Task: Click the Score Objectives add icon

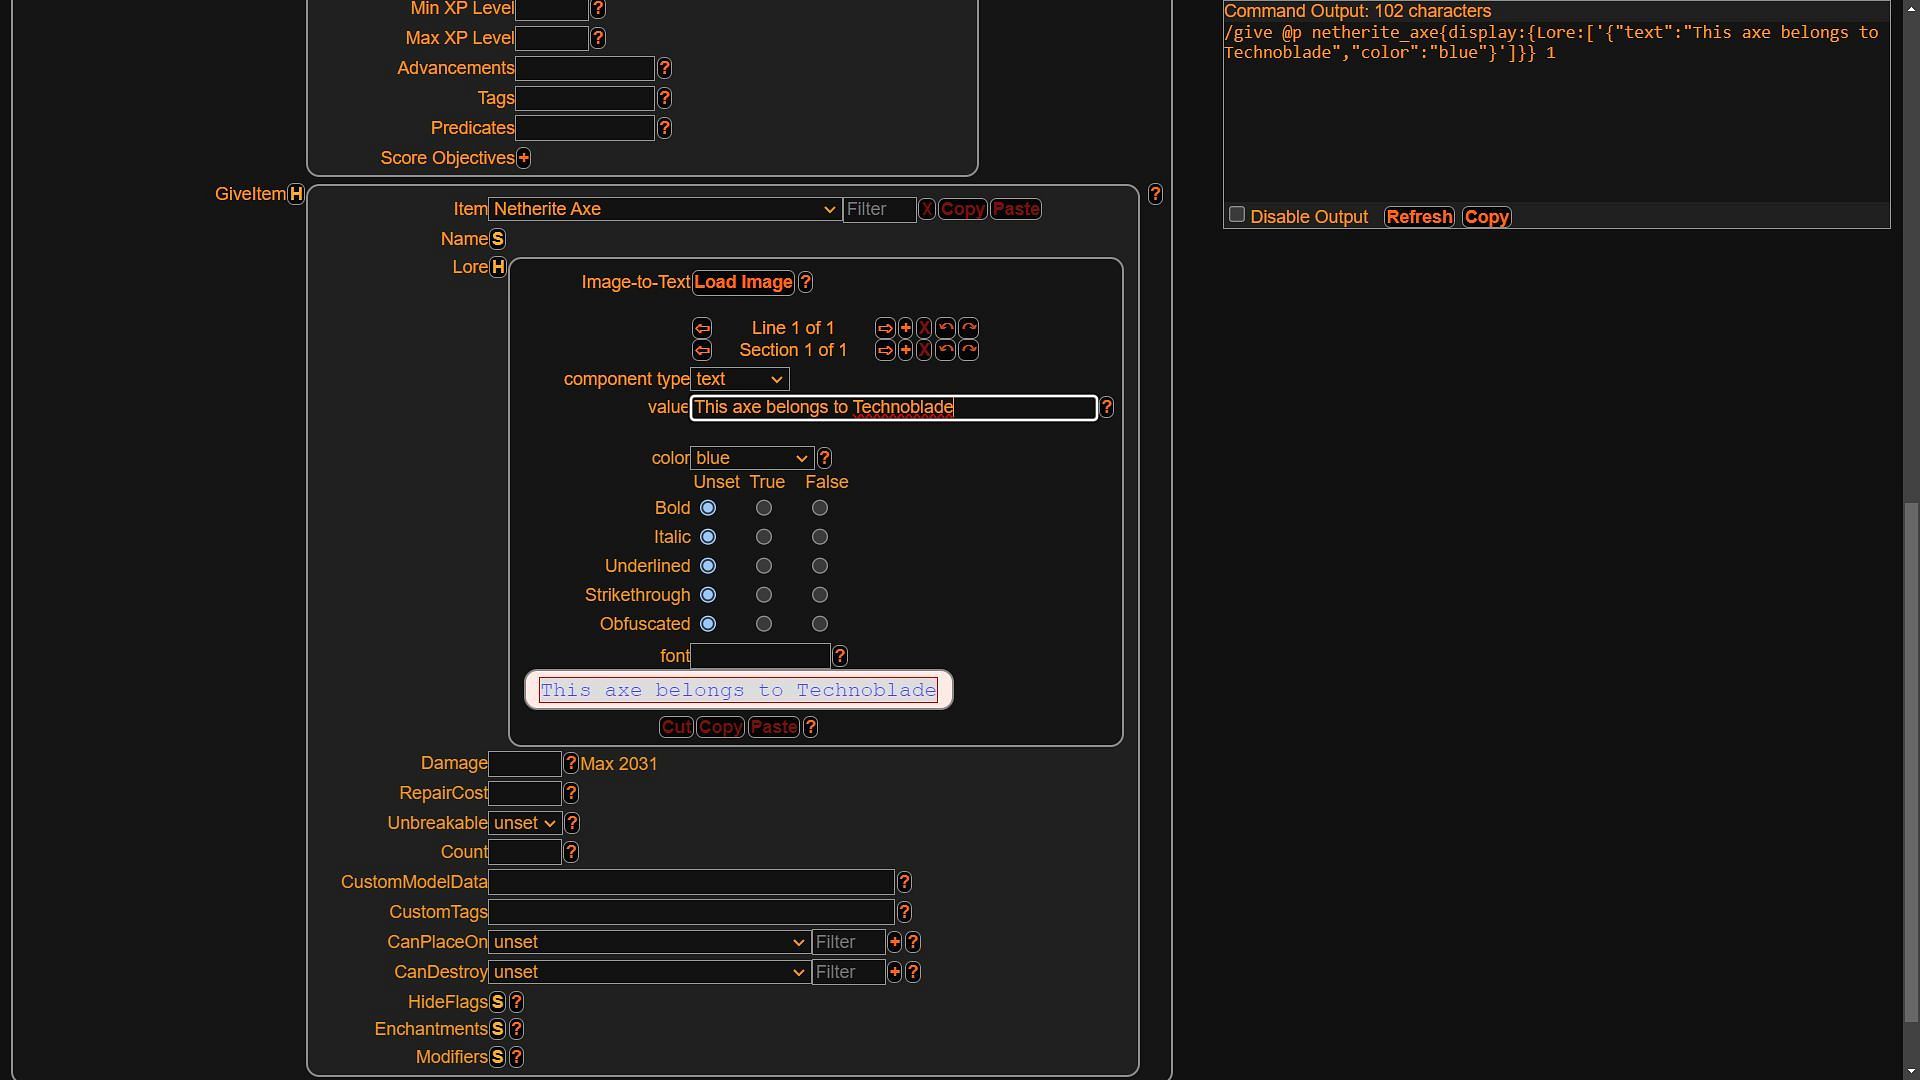Action: point(524,158)
